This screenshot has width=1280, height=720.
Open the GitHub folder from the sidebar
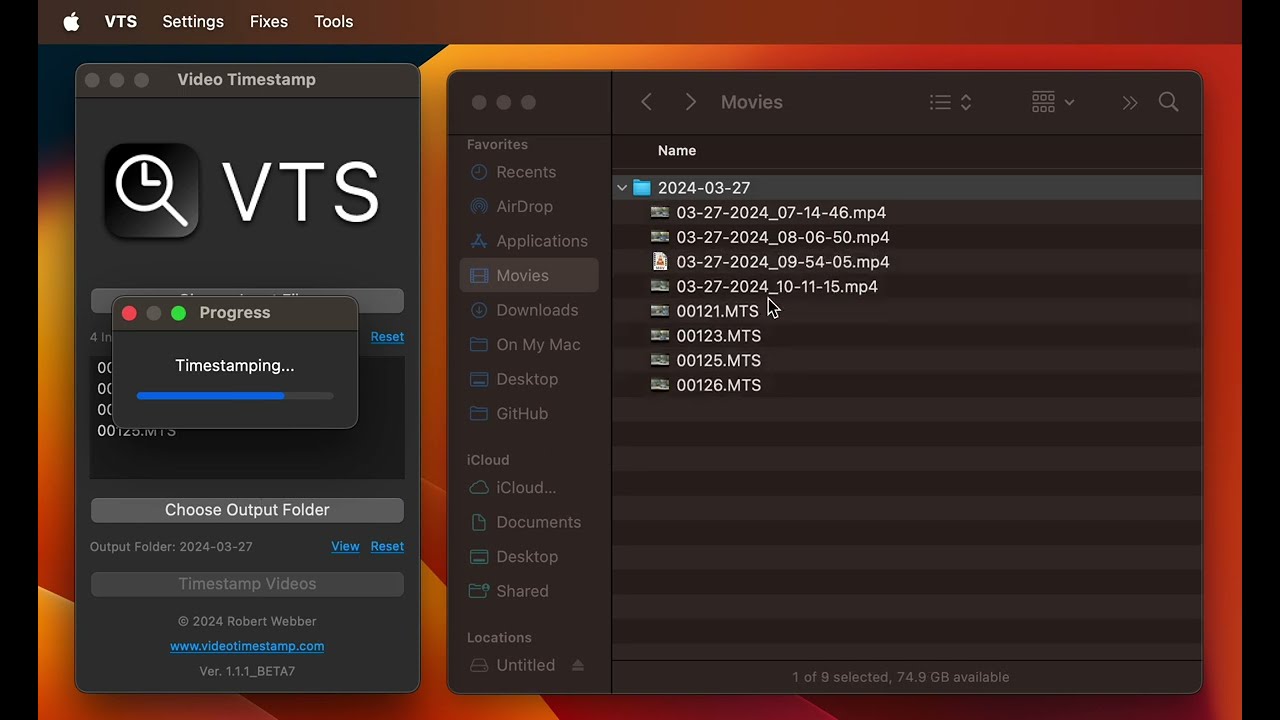(x=525, y=413)
